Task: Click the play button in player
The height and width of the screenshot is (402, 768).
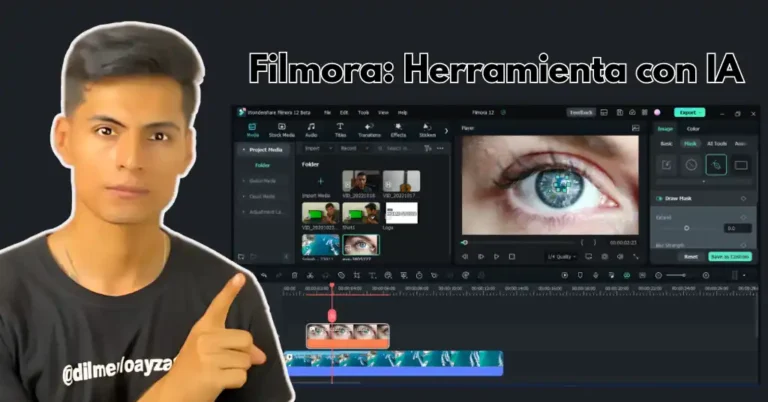Action: 496,257
